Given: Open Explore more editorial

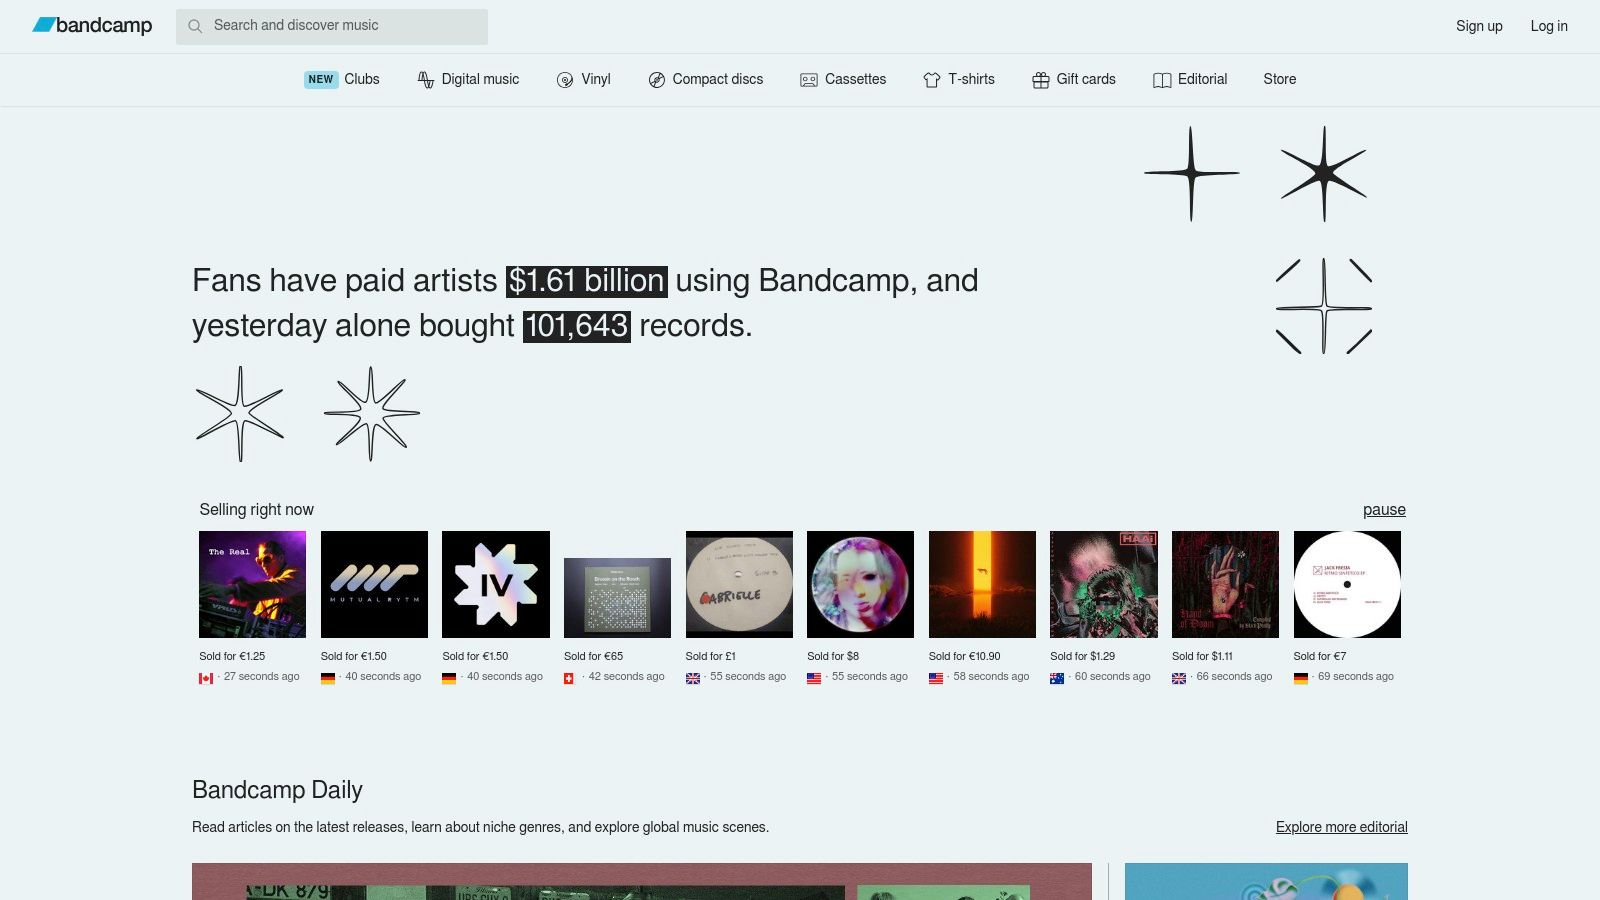Looking at the screenshot, I should point(1341,827).
